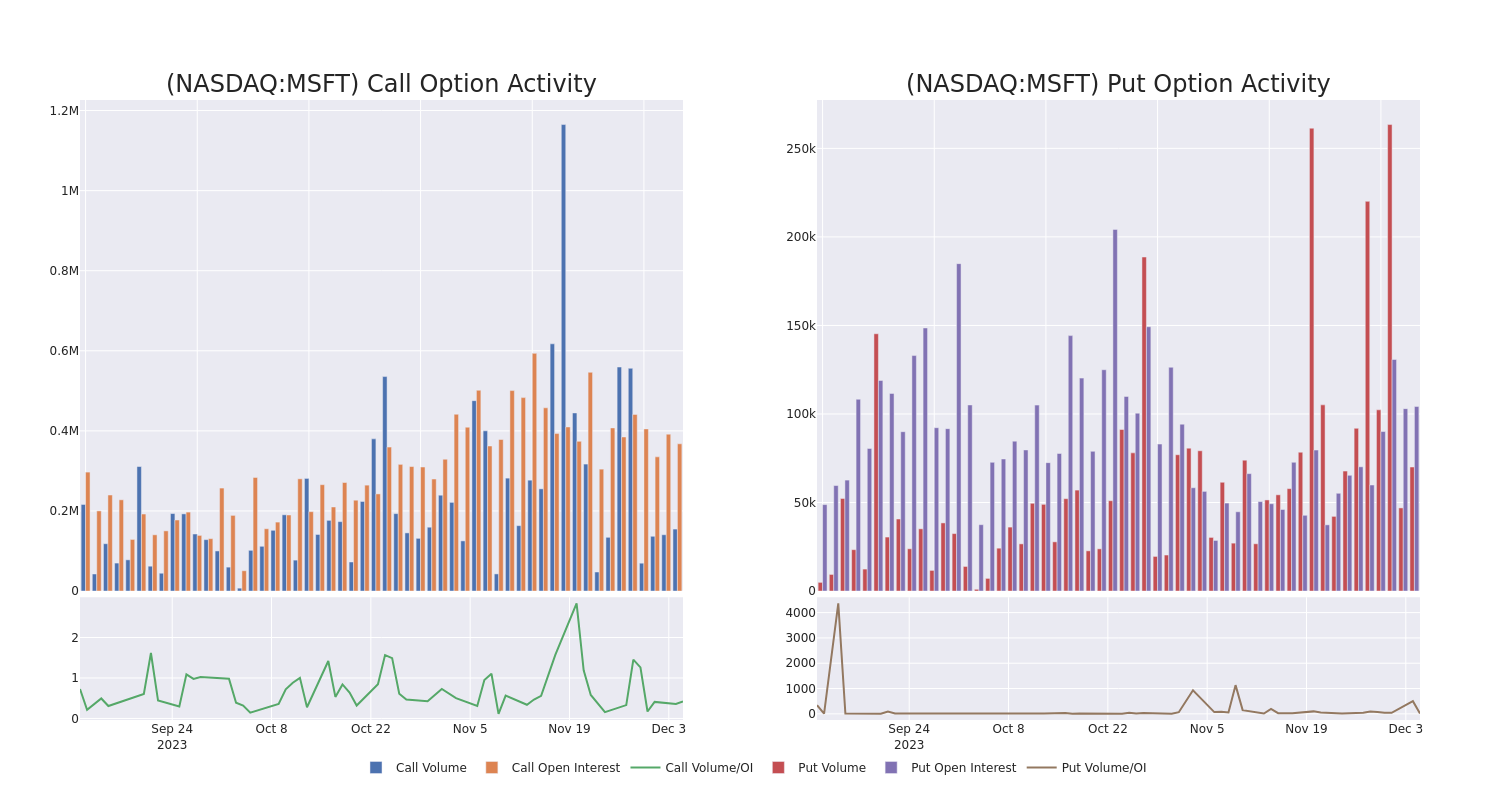Viewport: 1500px width, 800px height.
Task: Click Oct 8 date label on call chart
Action: tap(271, 729)
